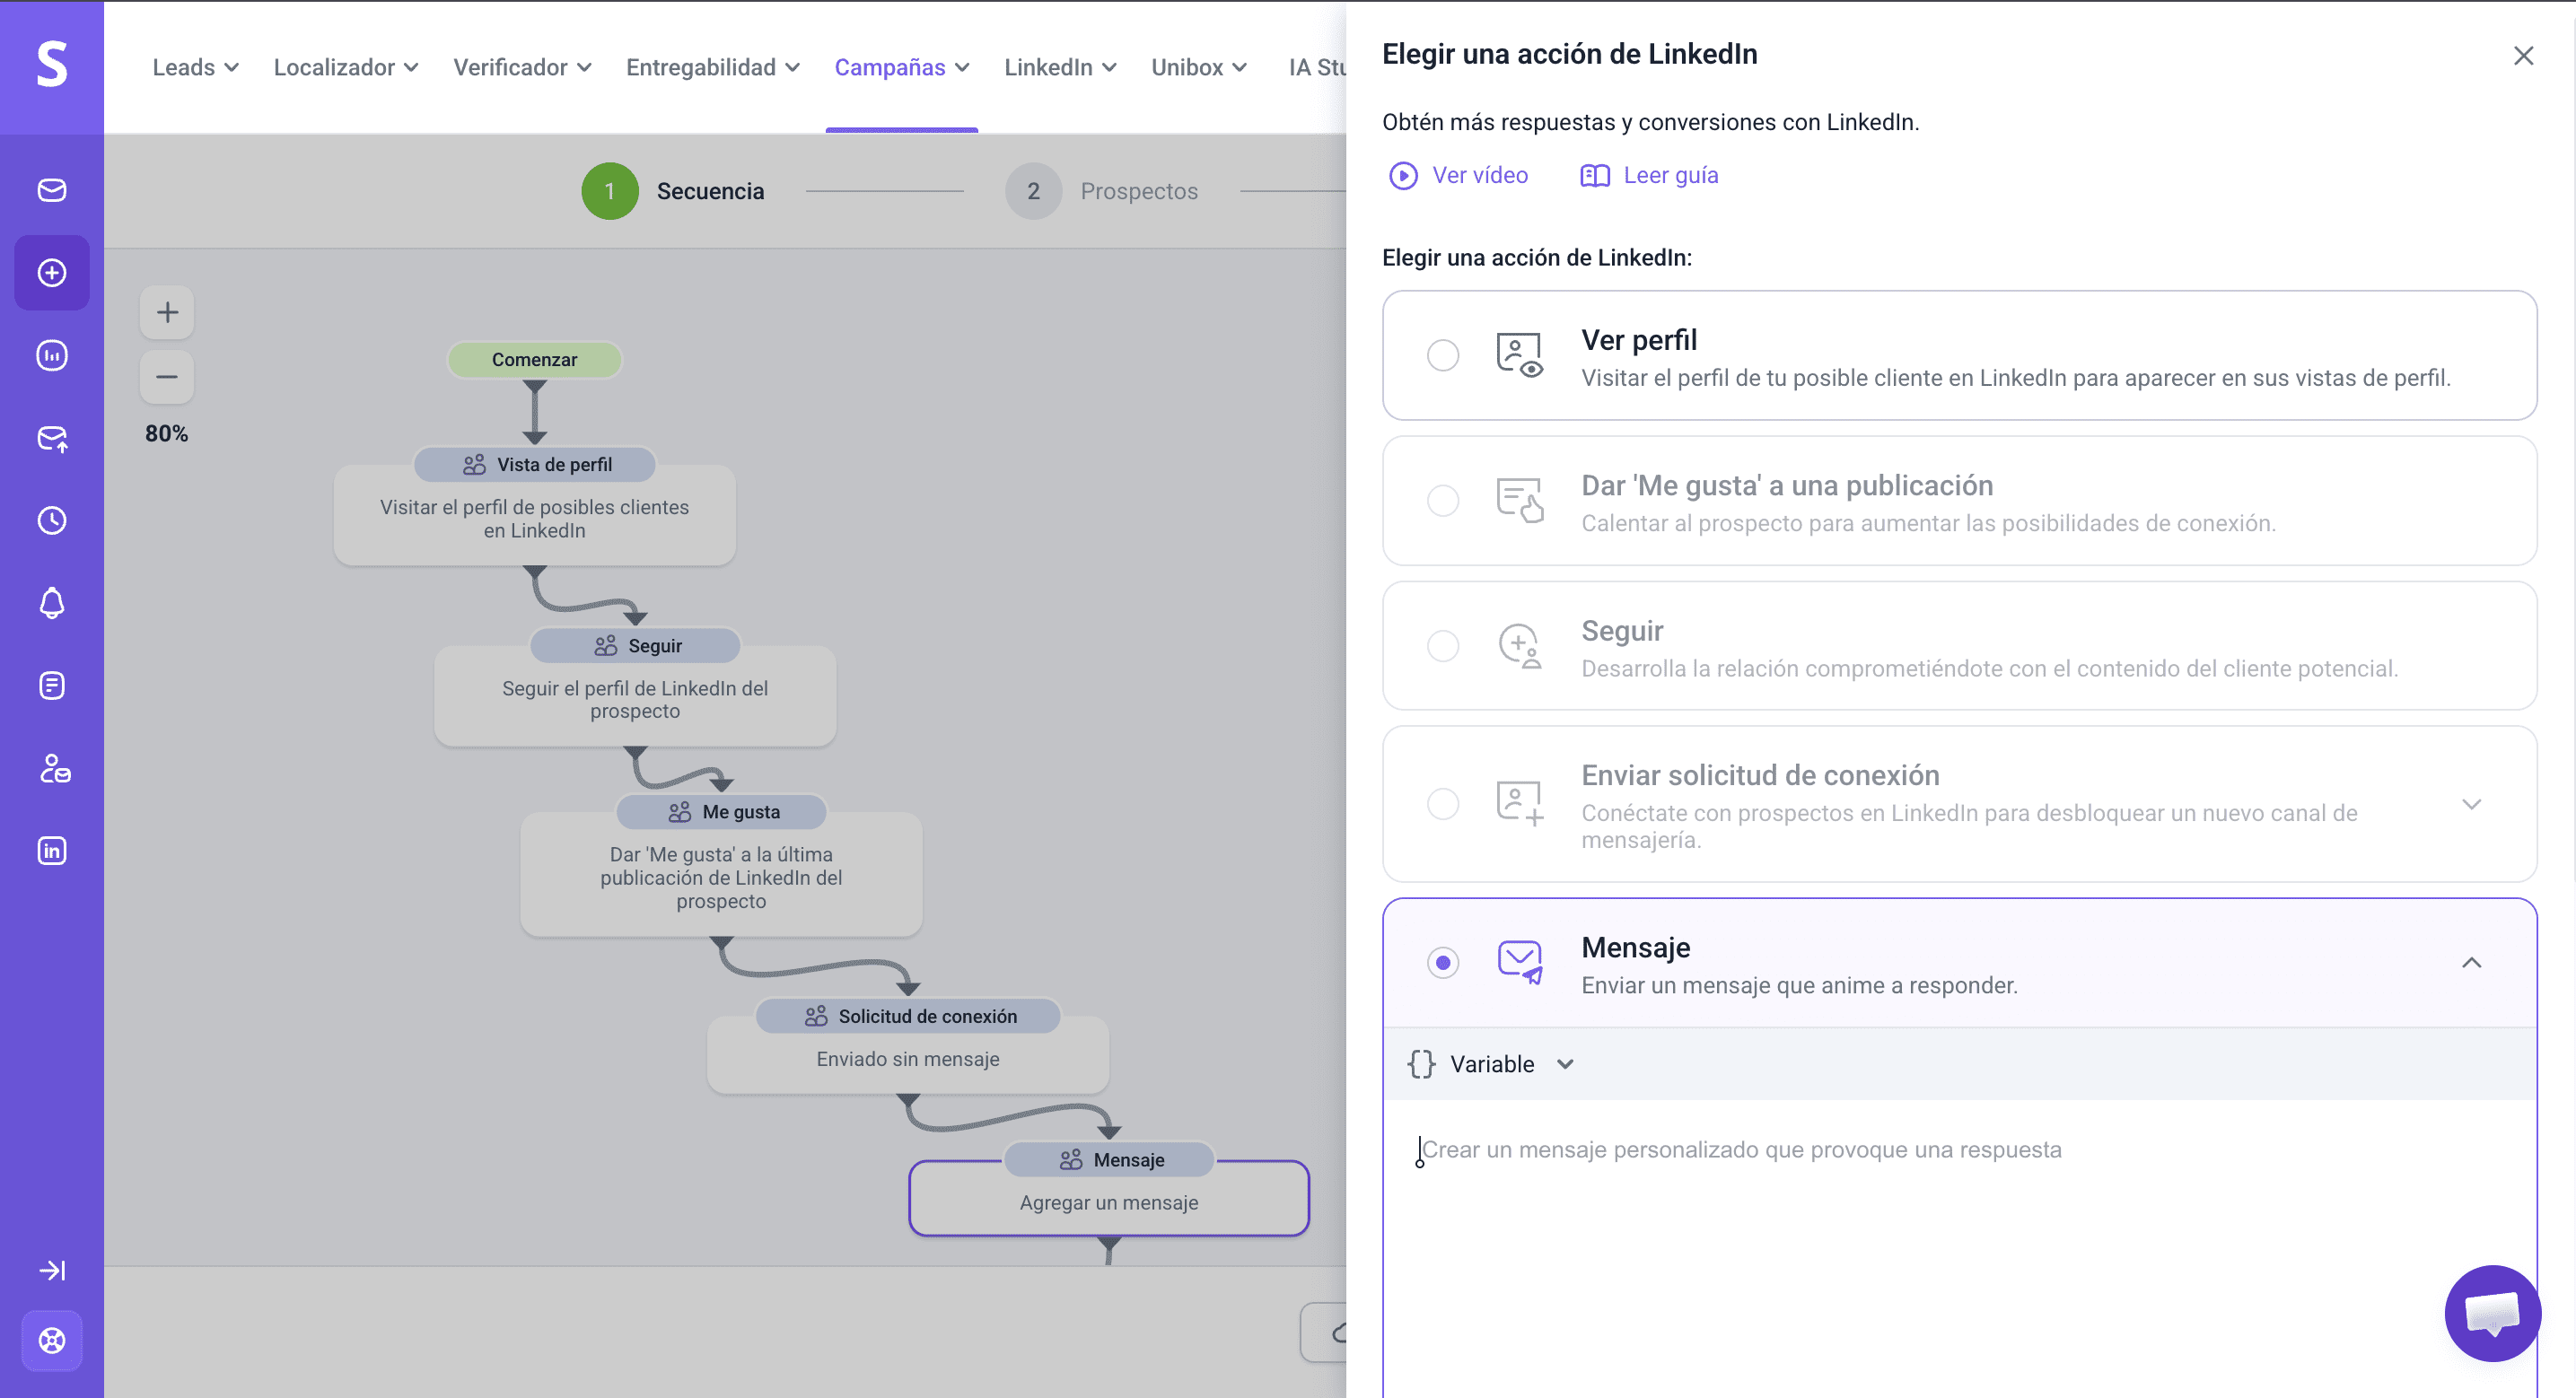Screen dimensions: 2576x1398
Task: Open the Variable dropdown
Action: (1491, 1064)
